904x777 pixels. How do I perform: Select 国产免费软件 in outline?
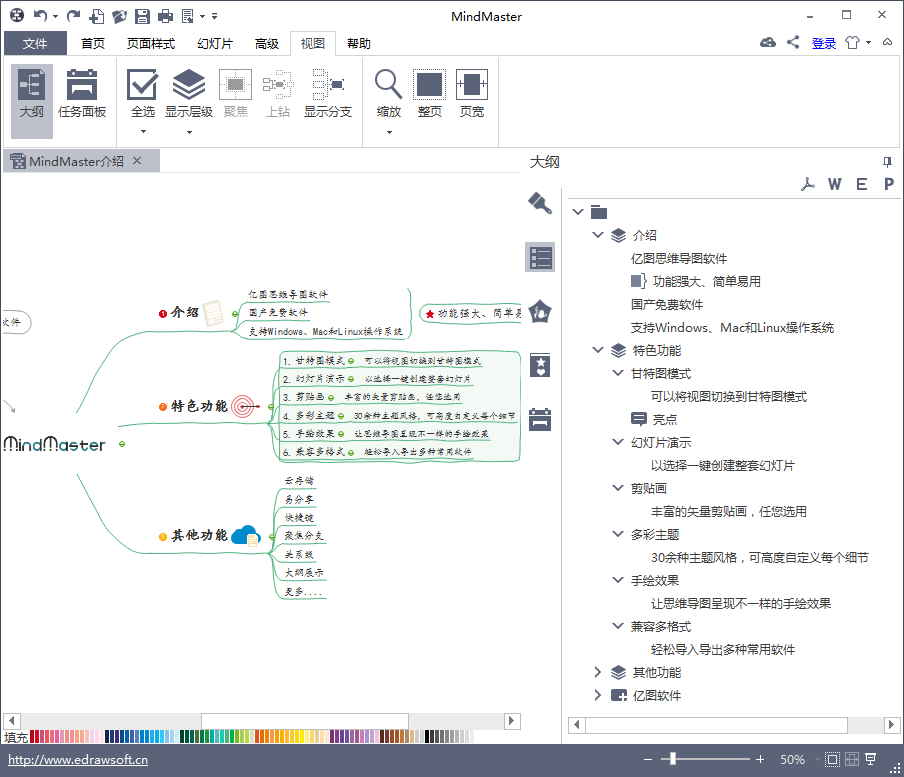tap(666, 304)
